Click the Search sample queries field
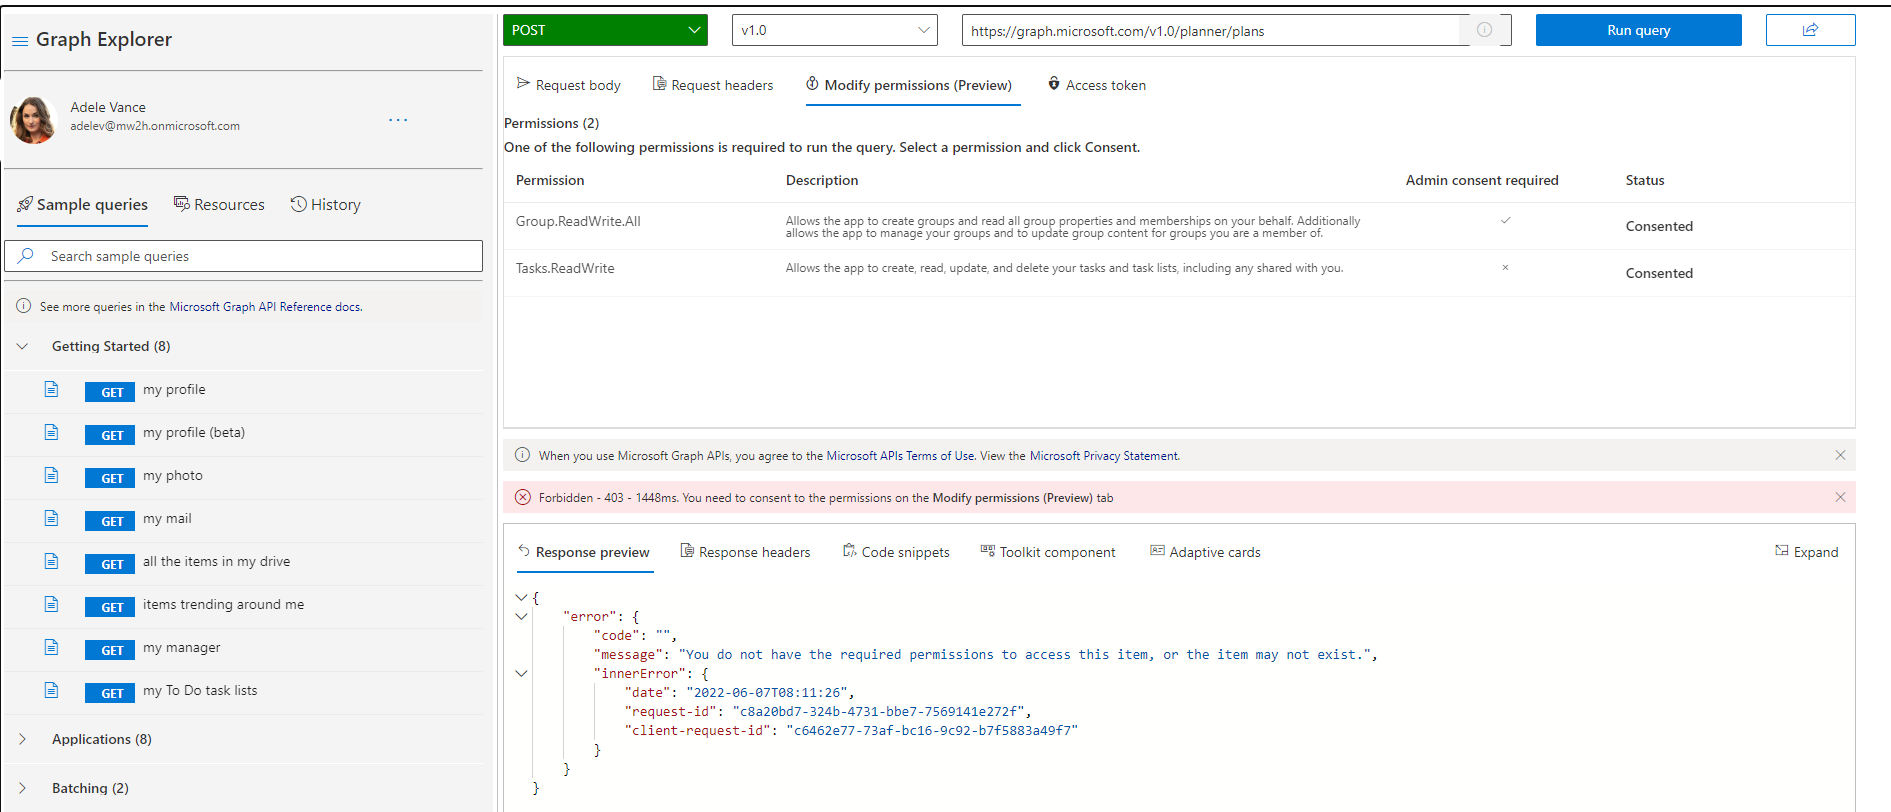The image size is (1891, 812). (x=244, y=256)
